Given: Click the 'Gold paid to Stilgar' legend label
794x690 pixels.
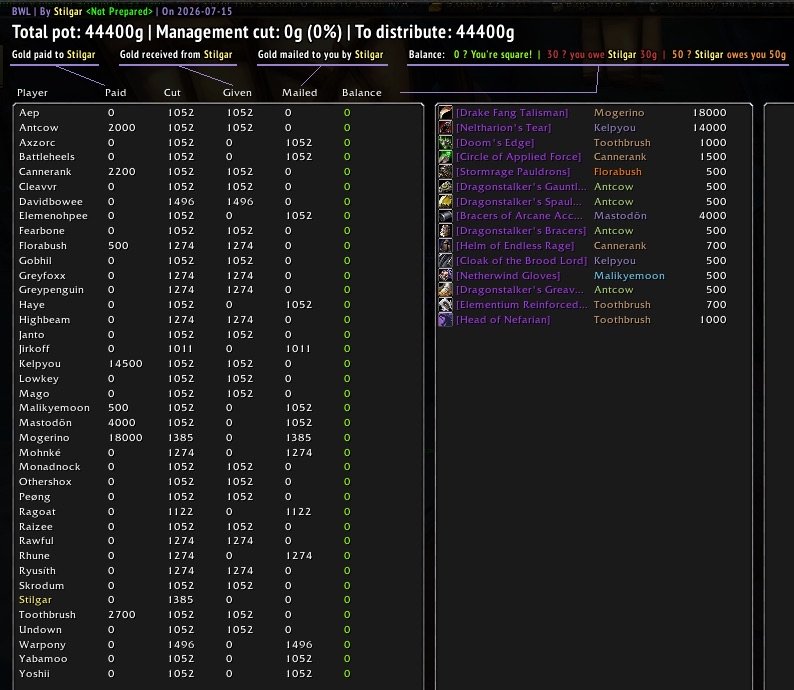Looking at the screenshot, I should click(x=54, y=54).
